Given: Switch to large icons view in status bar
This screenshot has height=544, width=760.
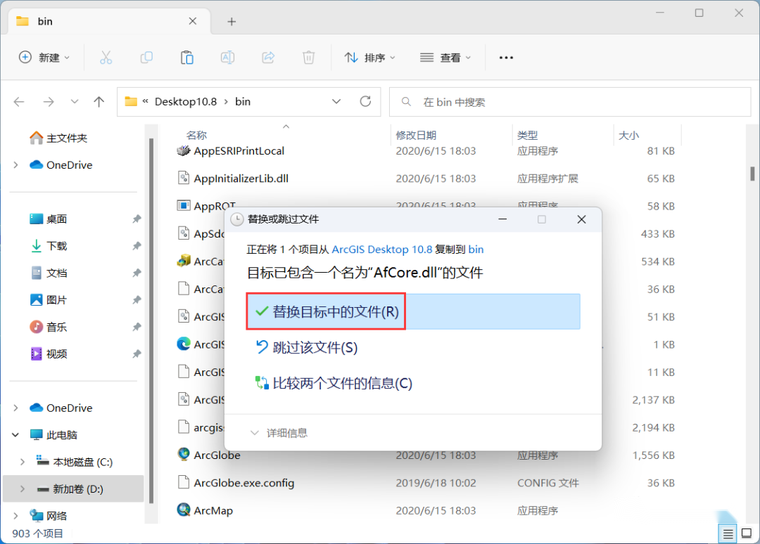Looking at the screenshot, I should (x=746, y=534).
